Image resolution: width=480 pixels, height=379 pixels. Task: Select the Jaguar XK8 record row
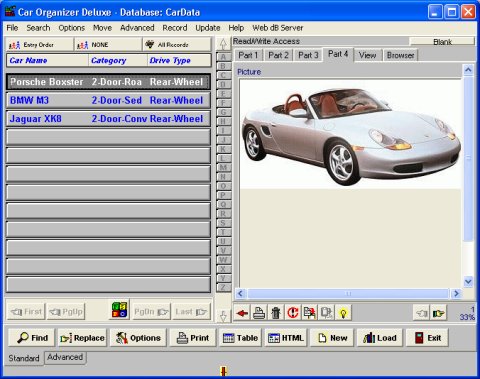108,119
